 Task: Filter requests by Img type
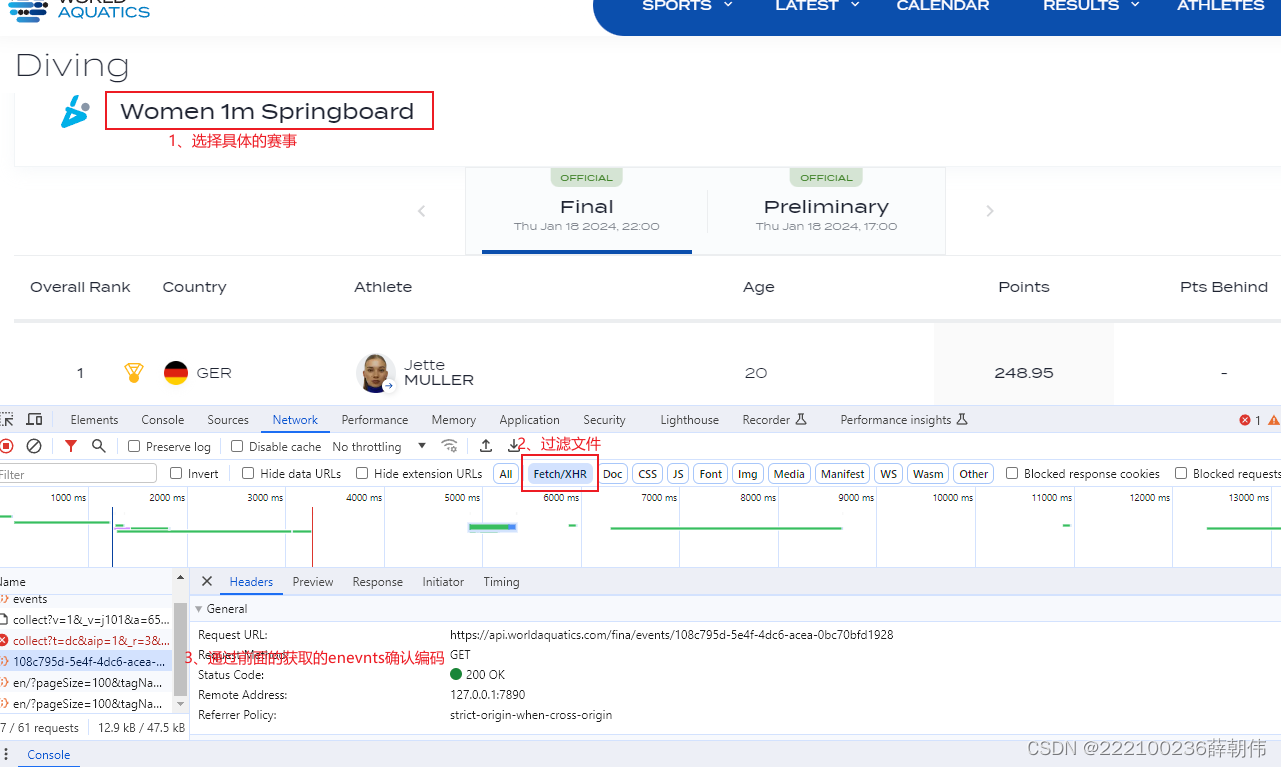(x=747, y=474)
